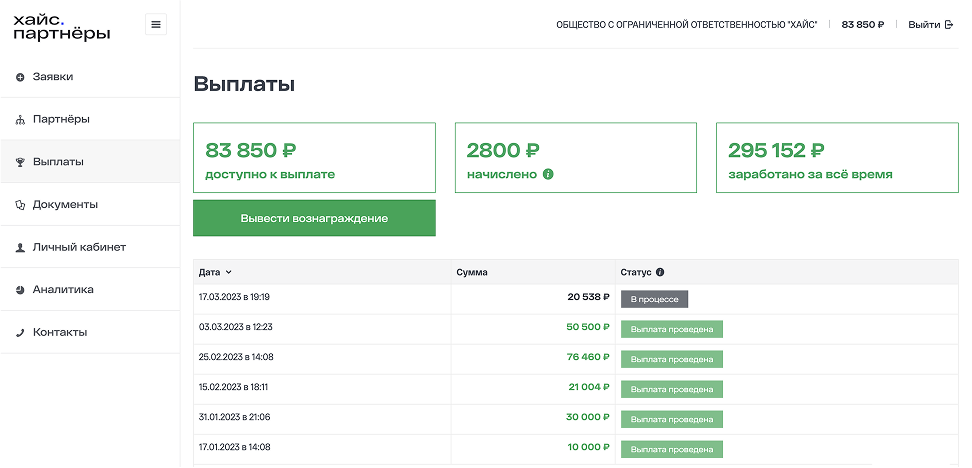Click the hamburger menu icon
The width and height of the screenshot is (972, 468).
click(x=156, y=24)
